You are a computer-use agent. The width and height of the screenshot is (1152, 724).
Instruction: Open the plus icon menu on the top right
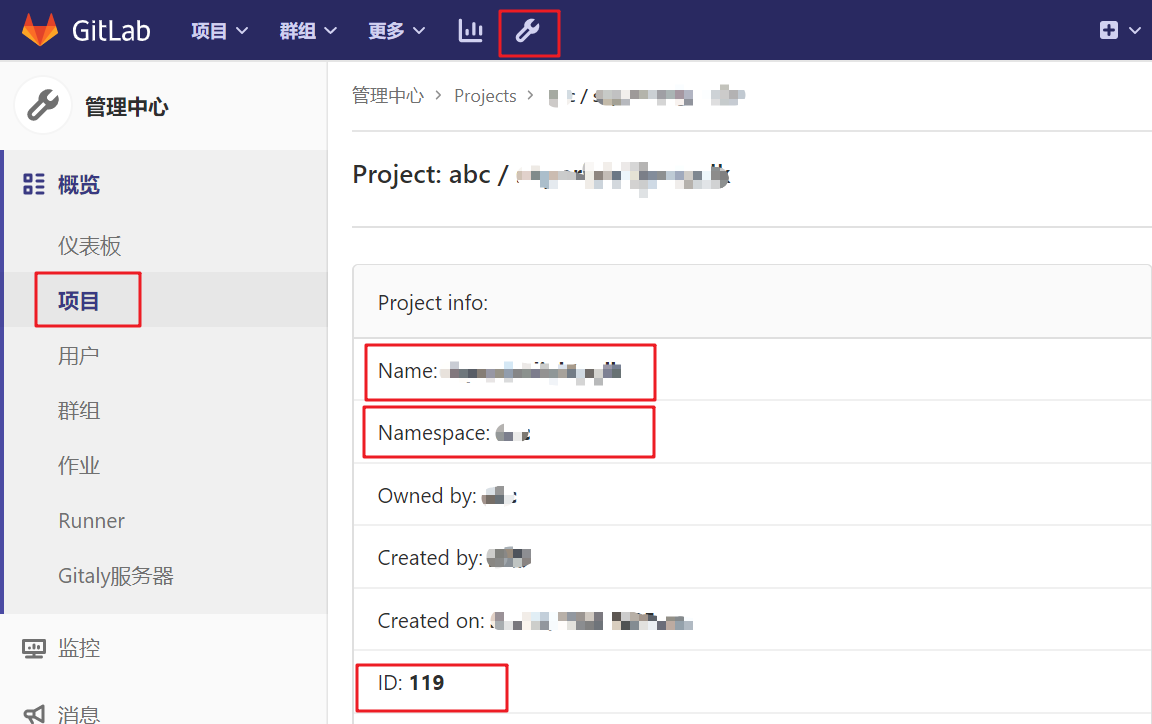tap(1110, 30)
